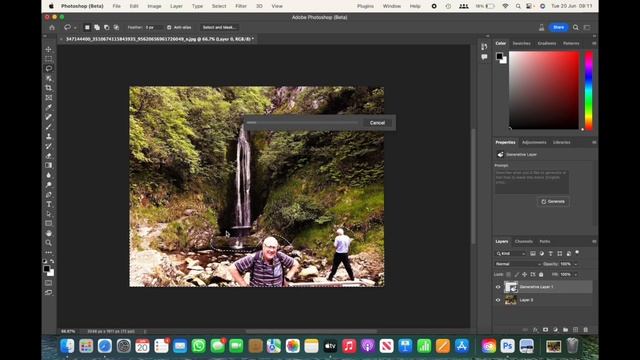The image size is (640, 360).
Task: Open the Comments panel icon
Action: tap(484, 57)
